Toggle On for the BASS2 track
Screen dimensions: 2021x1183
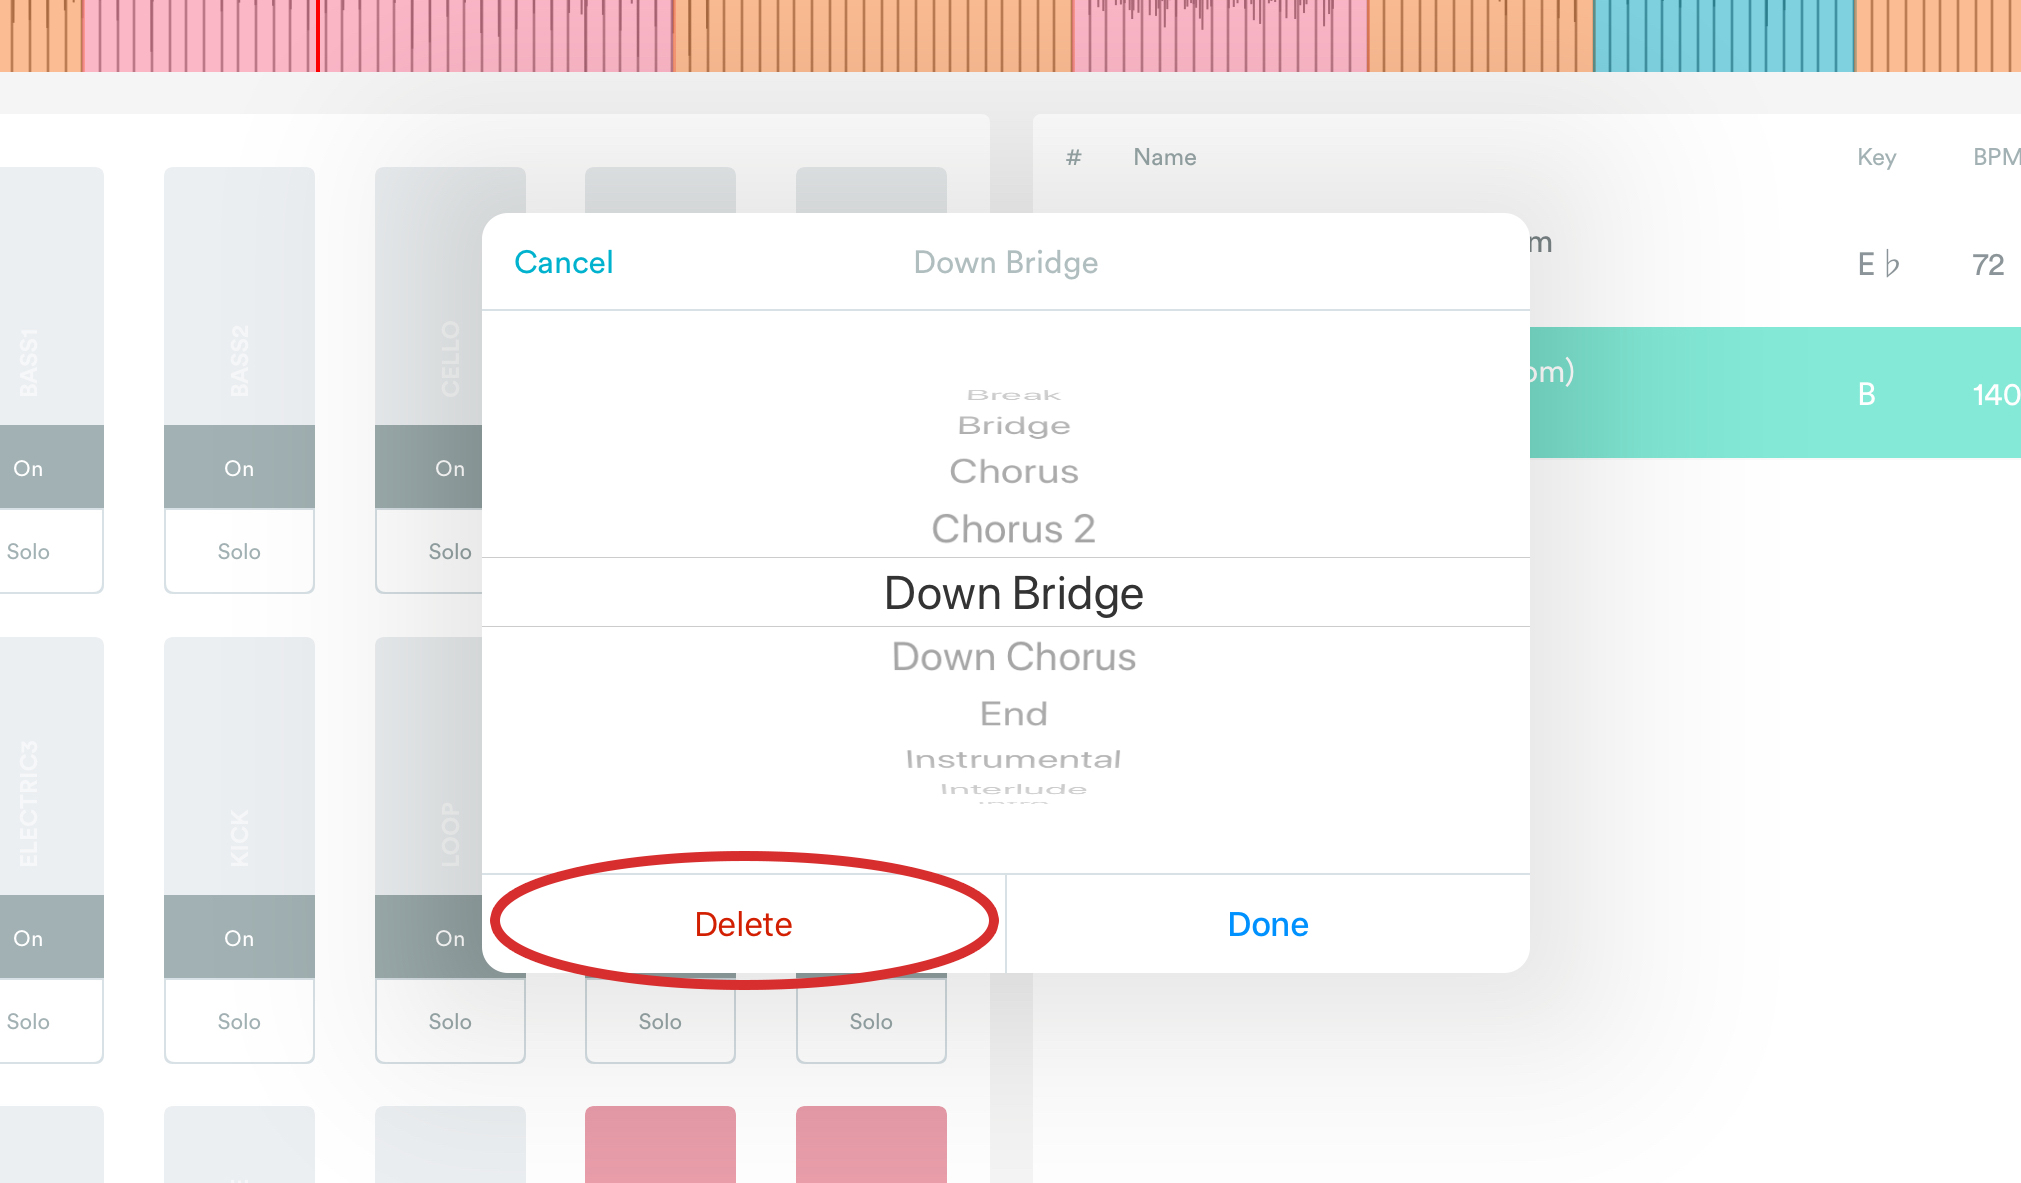[x=239, y=467]
